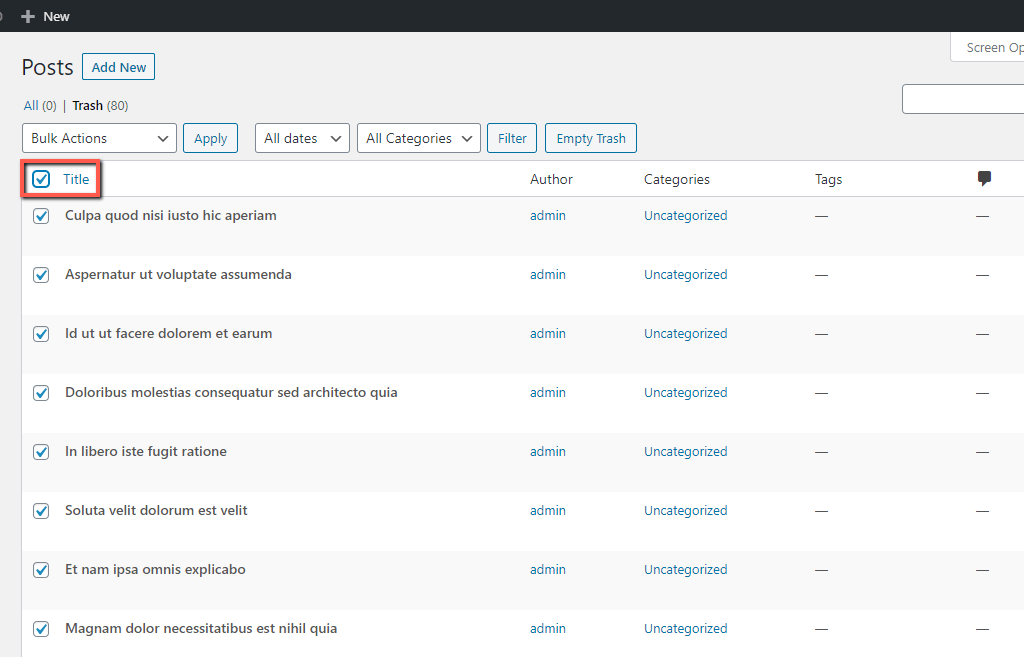Image resolution: width=1024 pixels, height=657 pixels.
Task: Untick the 'Soluta velit dolorum est velit' checkbox
Action: tap(41, 511)
